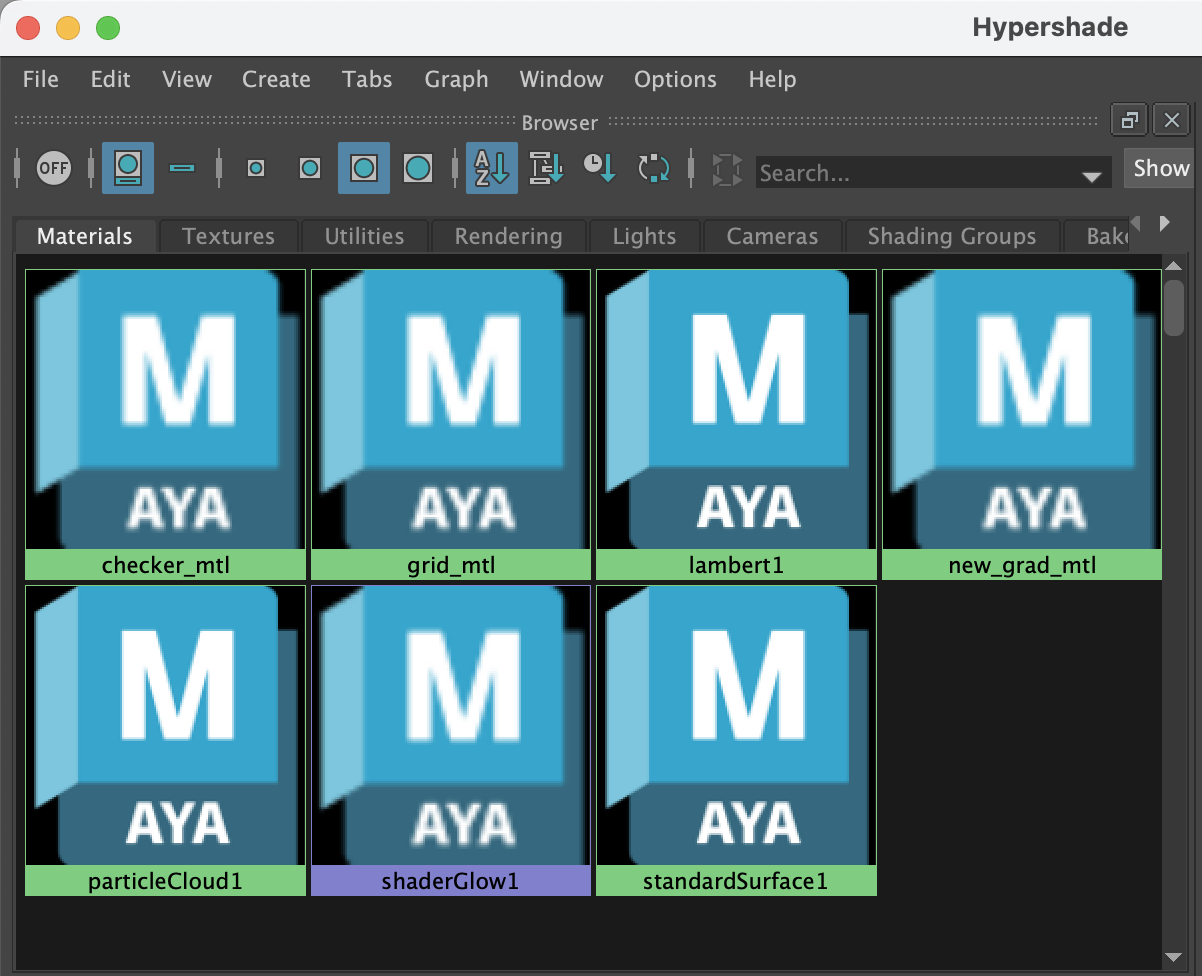The width and height of the screenshot is (1202, 976).
Task: Switch to View as list mode
Action: point(182,168)
